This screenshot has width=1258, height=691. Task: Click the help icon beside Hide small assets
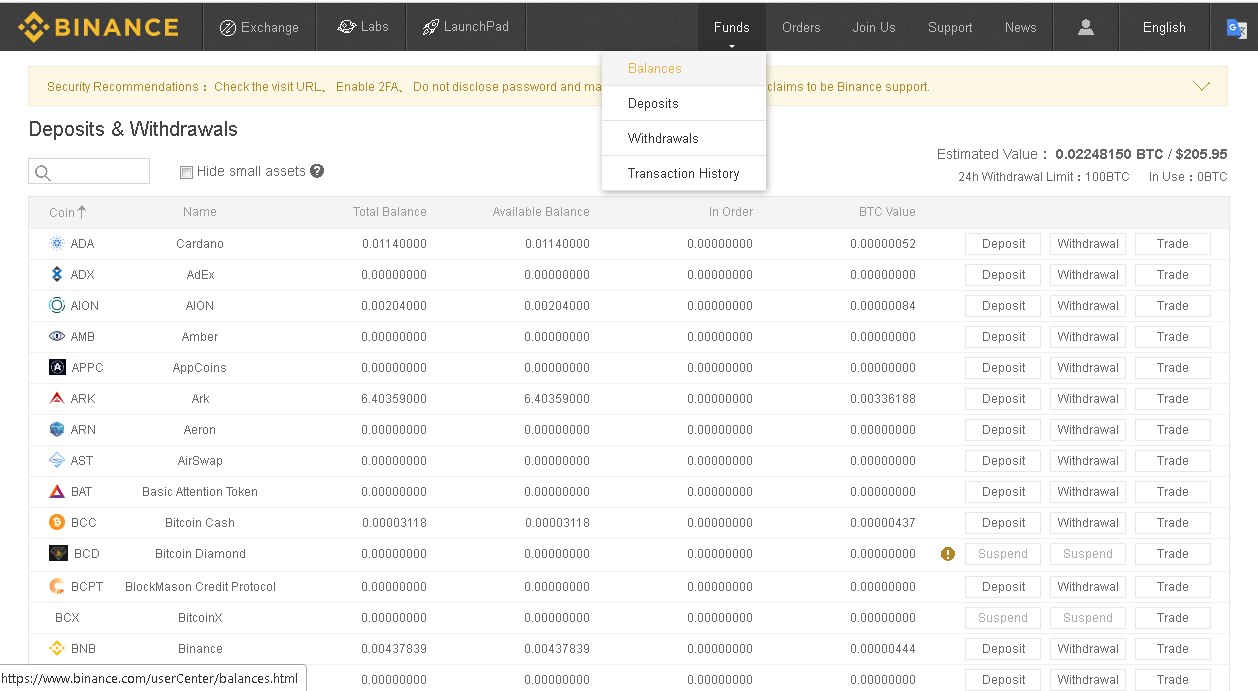coord(317,171)
